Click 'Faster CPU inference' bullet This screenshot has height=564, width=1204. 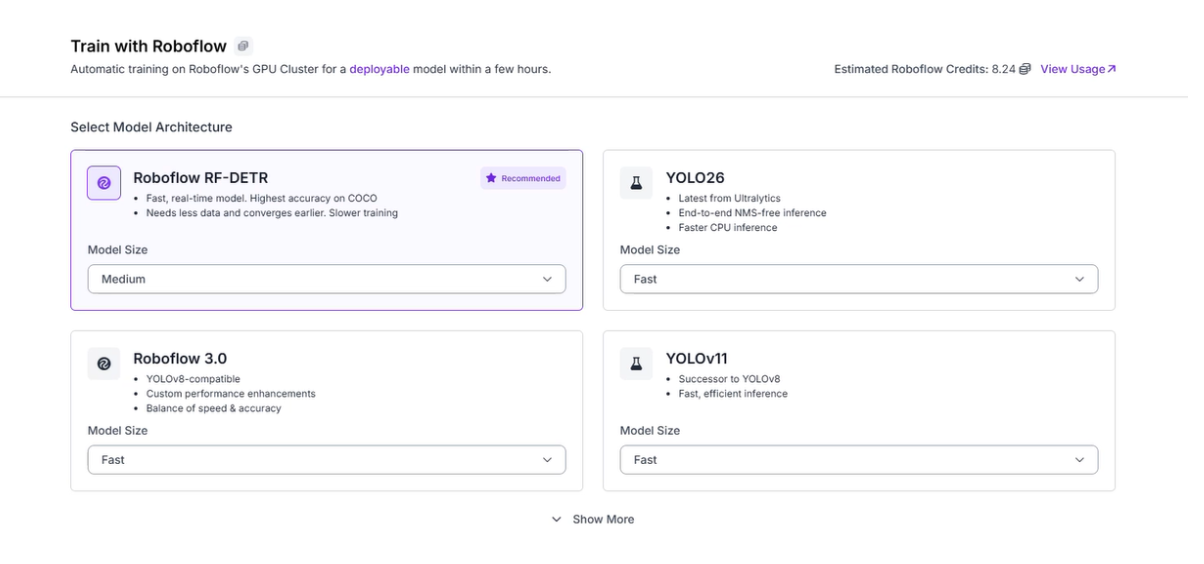[727, 228]
